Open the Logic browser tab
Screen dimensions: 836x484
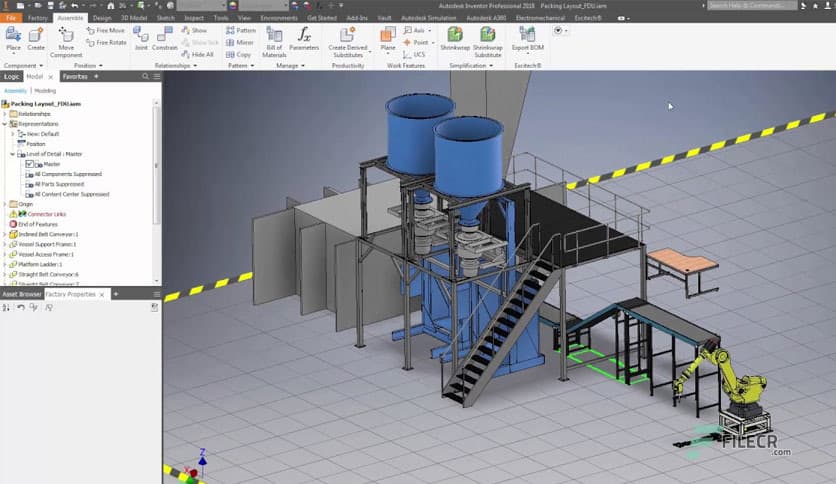11,77
